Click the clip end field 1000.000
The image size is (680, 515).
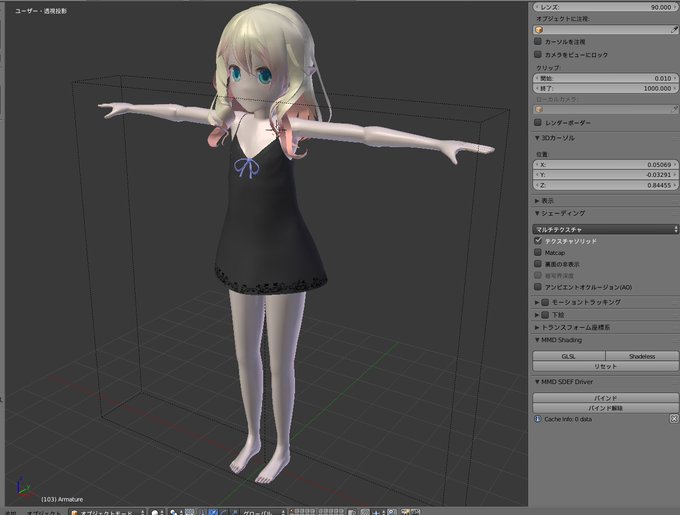[x=605, y=88]
